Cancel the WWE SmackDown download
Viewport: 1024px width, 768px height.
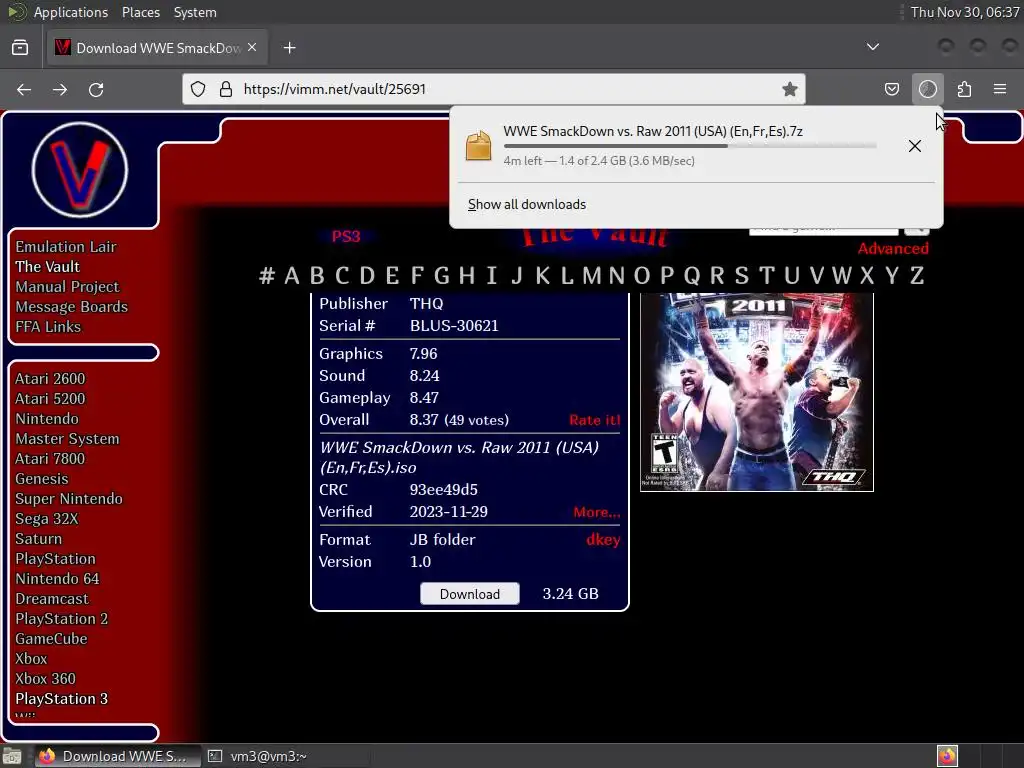(x=914, y=146)
